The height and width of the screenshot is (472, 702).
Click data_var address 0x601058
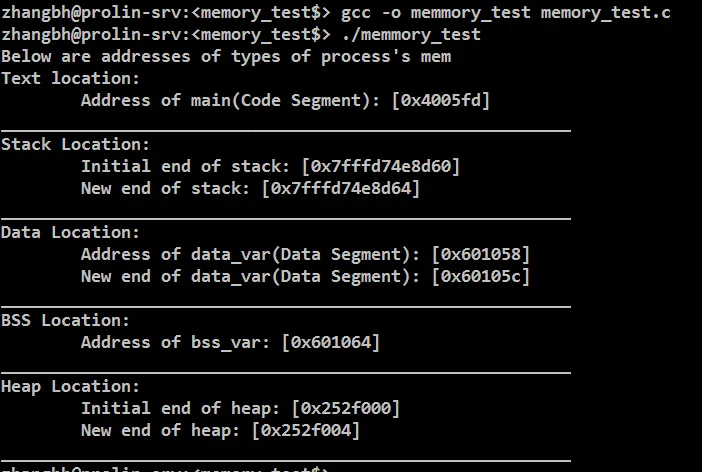click(480, 254)
